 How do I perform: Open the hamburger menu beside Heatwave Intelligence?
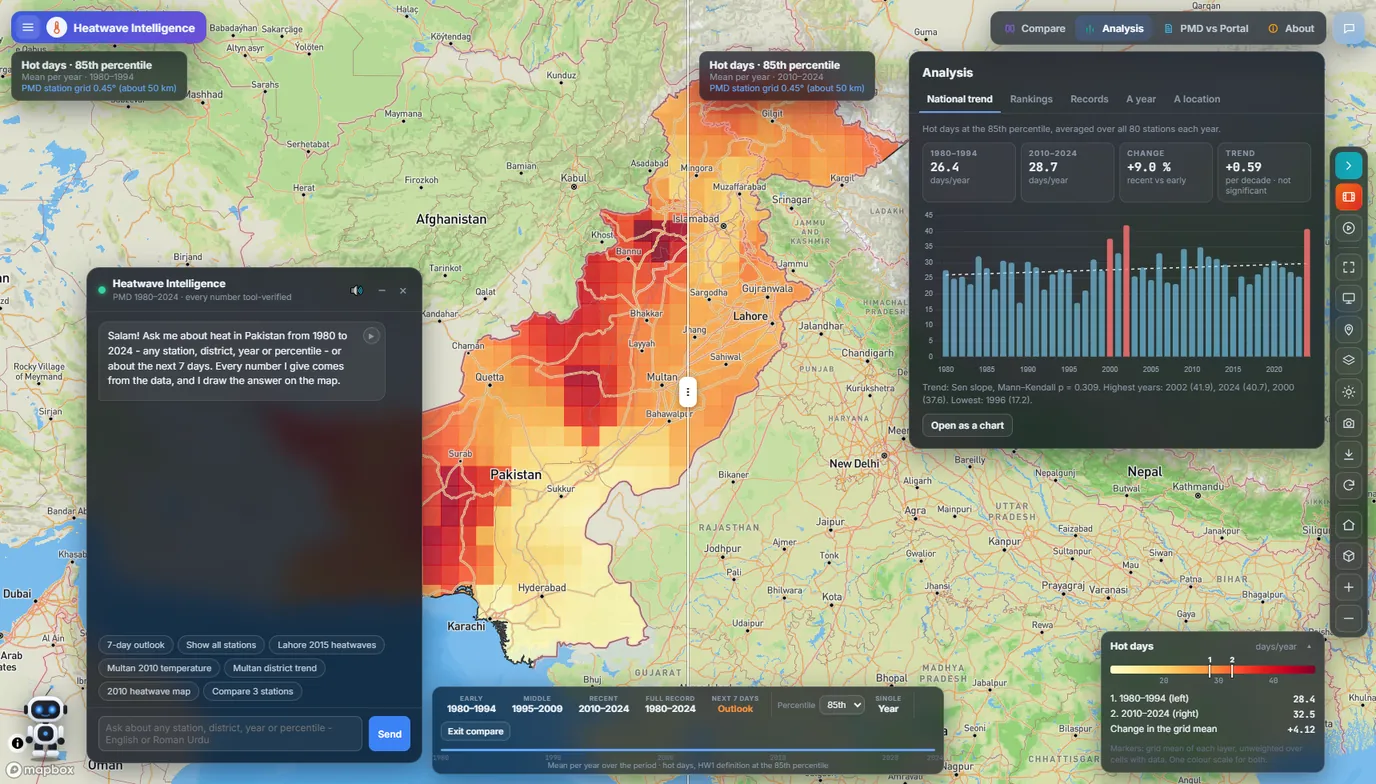pos(28,28)
